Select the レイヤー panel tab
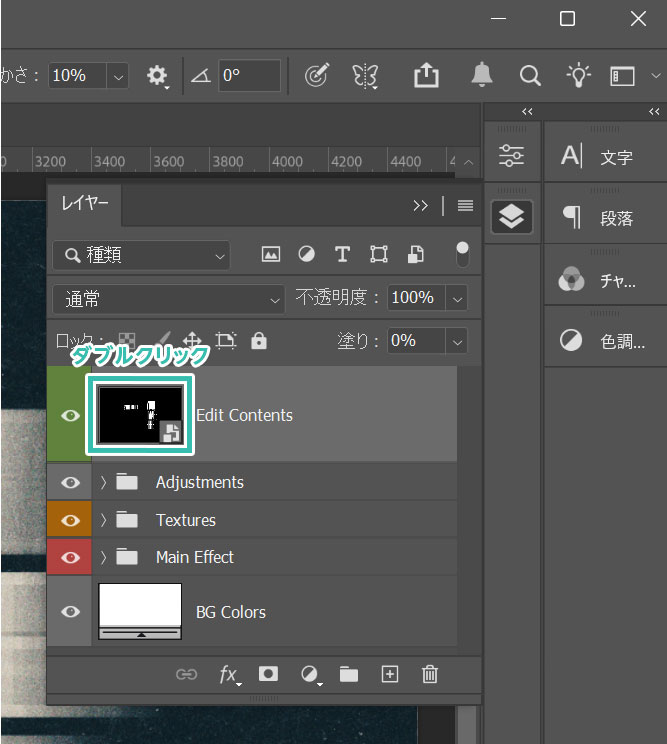The height and width of the screenshot is (744, 667). 85,204
